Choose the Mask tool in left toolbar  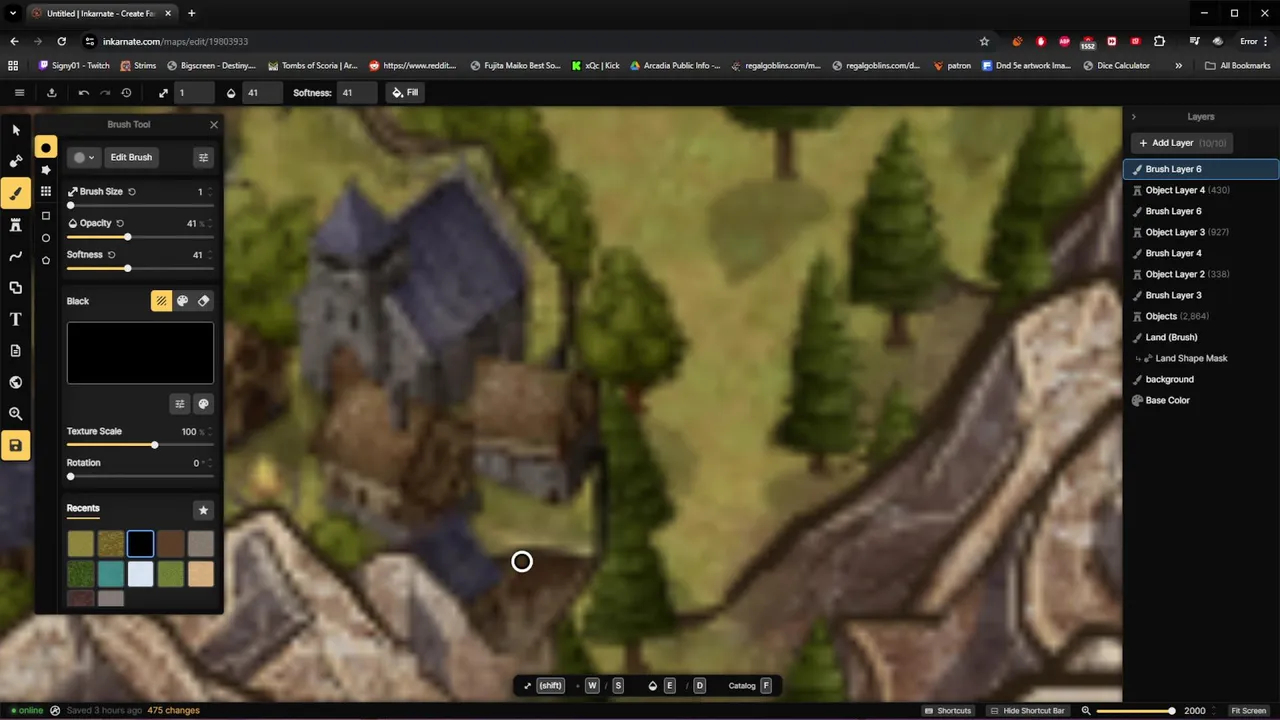pos(16,161)
